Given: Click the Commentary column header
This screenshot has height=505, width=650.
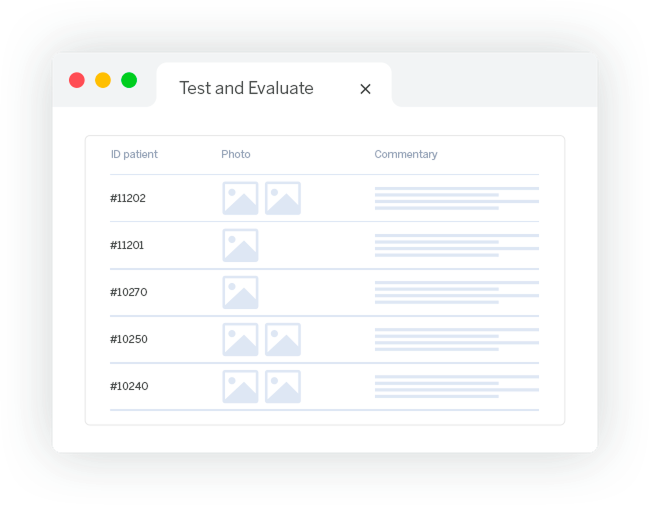Looking at the screenshot, I should click(x=406, y=154).
